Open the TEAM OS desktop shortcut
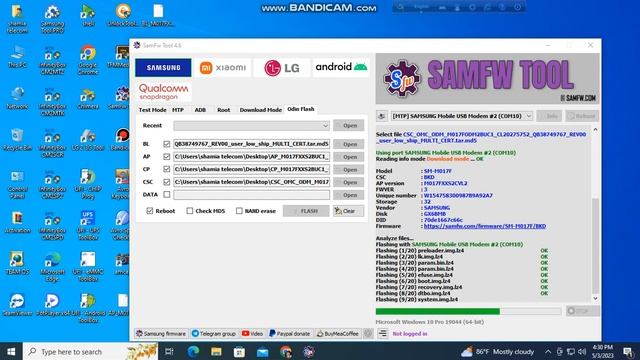Viewport: 640px width, 360px height. pyautogui.click(x=17, y=263)
